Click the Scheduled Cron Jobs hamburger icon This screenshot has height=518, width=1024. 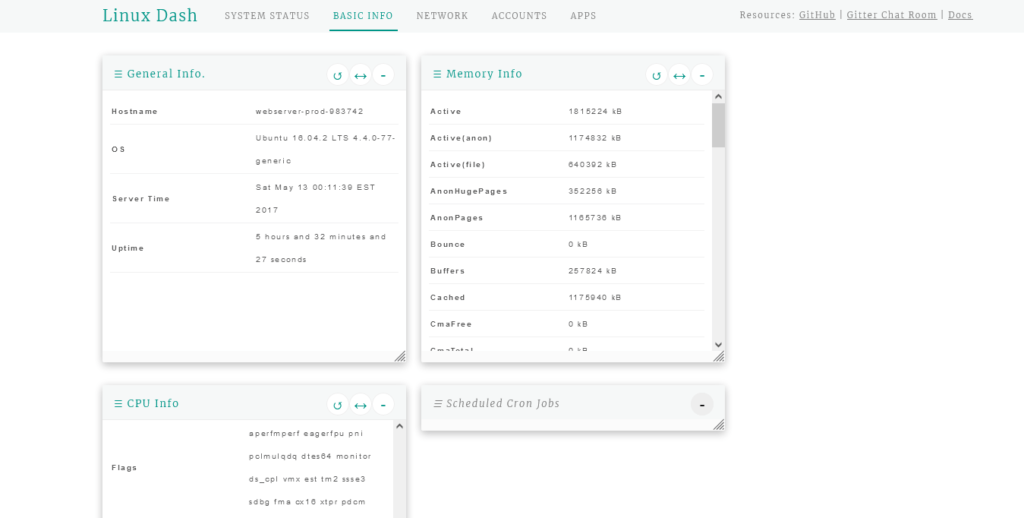438,404
